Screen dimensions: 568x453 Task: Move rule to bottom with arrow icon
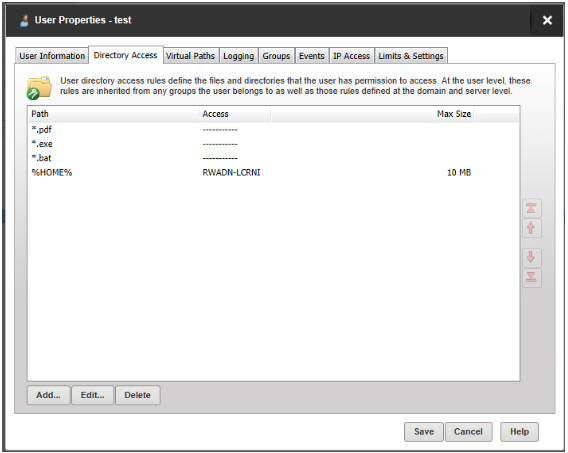coord(531,278)
